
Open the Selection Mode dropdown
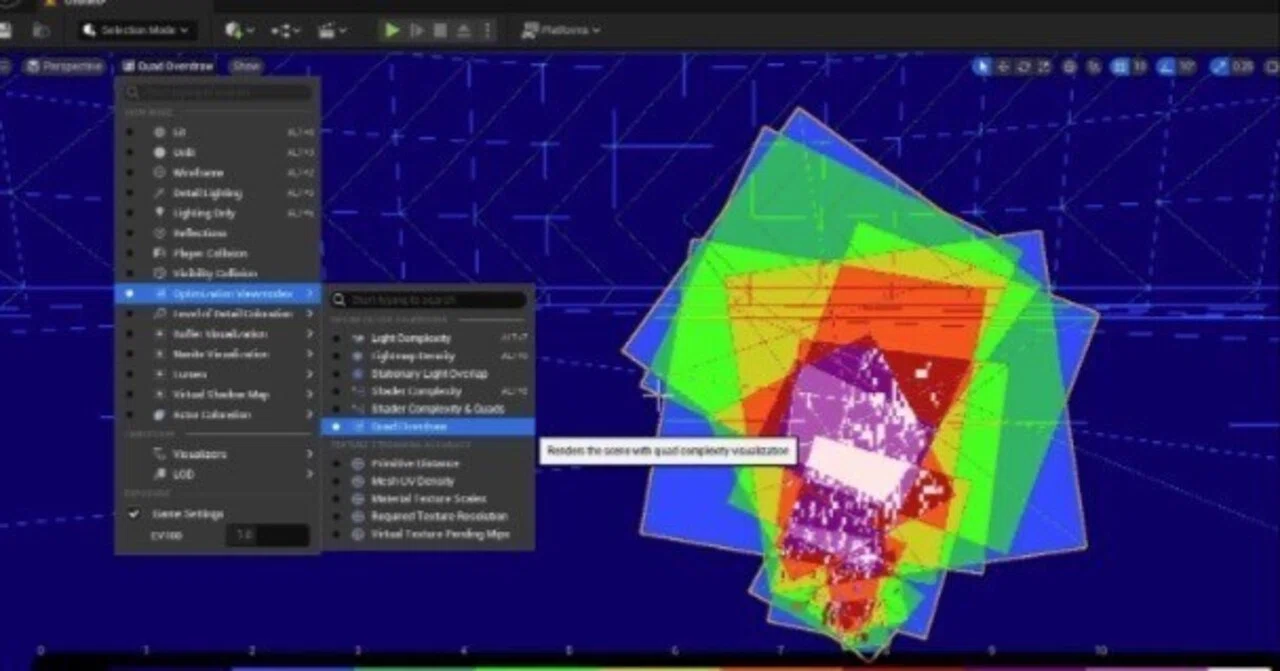[x=136, y=30]
